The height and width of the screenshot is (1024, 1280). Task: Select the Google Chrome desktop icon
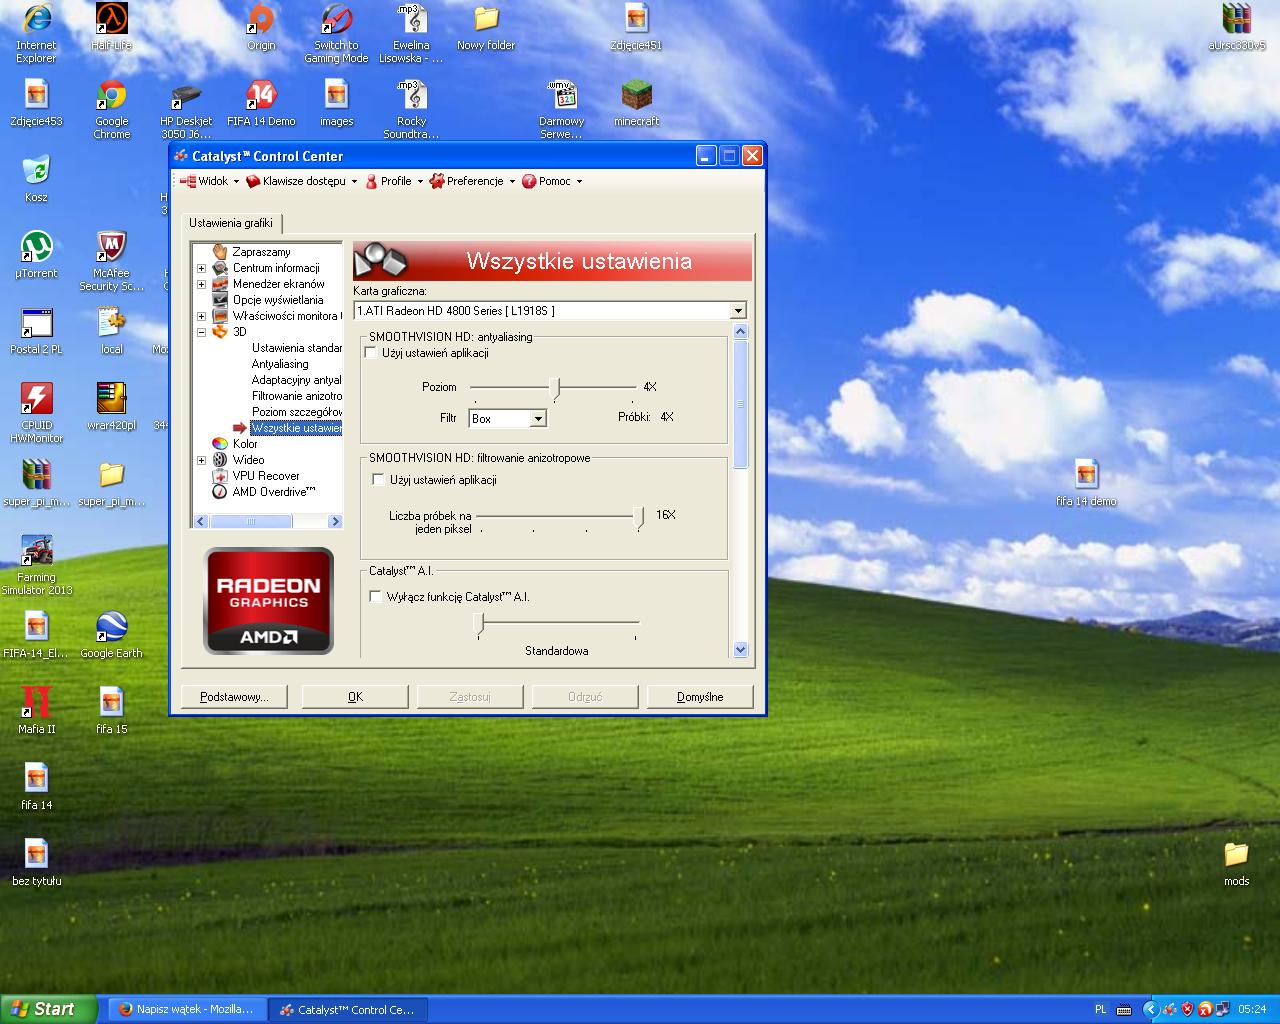click(111, 110)
